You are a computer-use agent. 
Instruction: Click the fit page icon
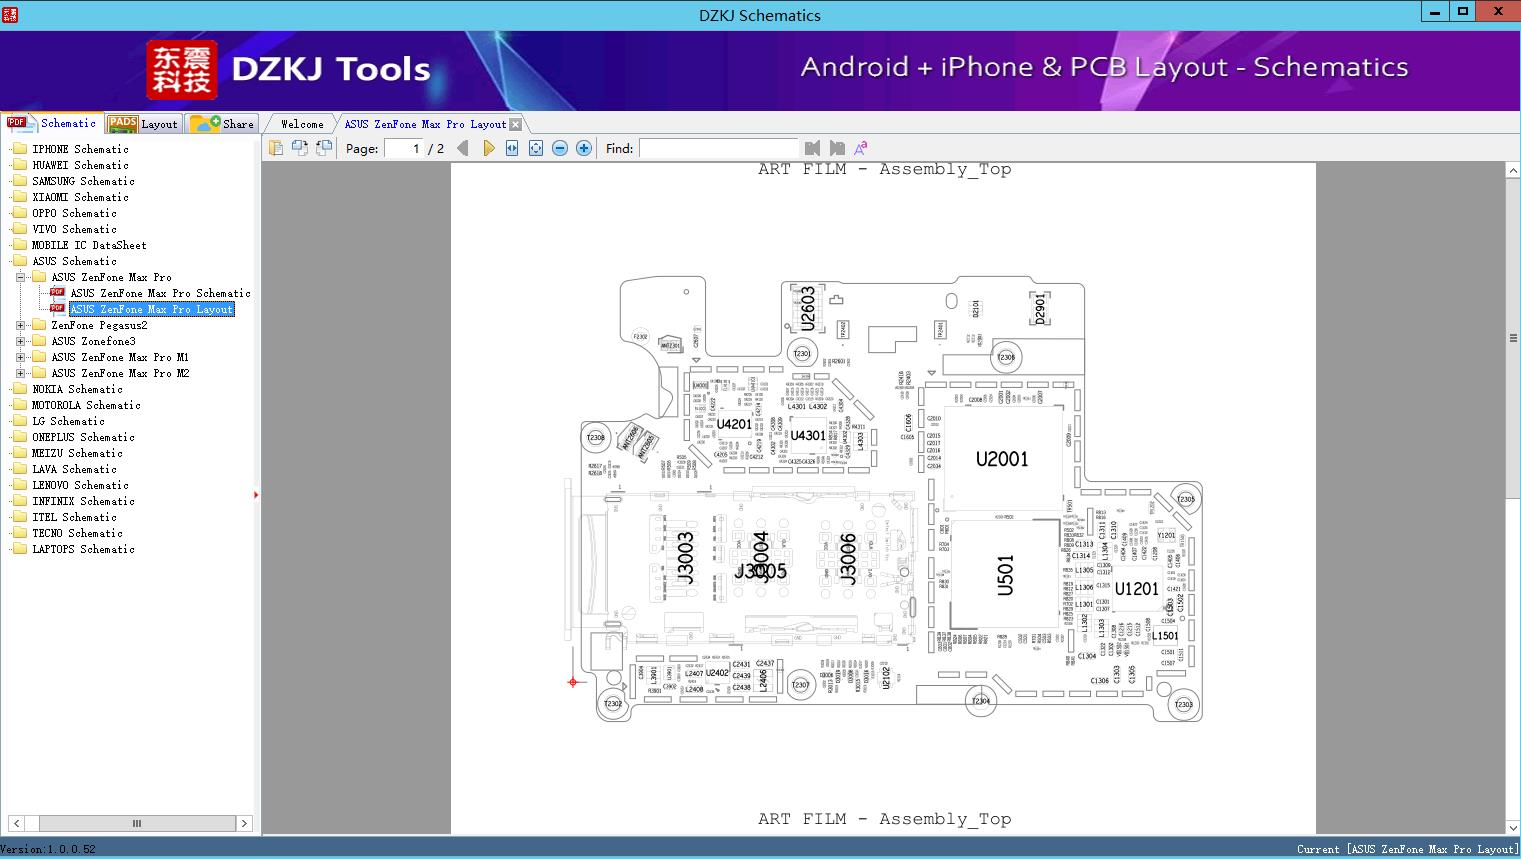[x=536, y=148]
